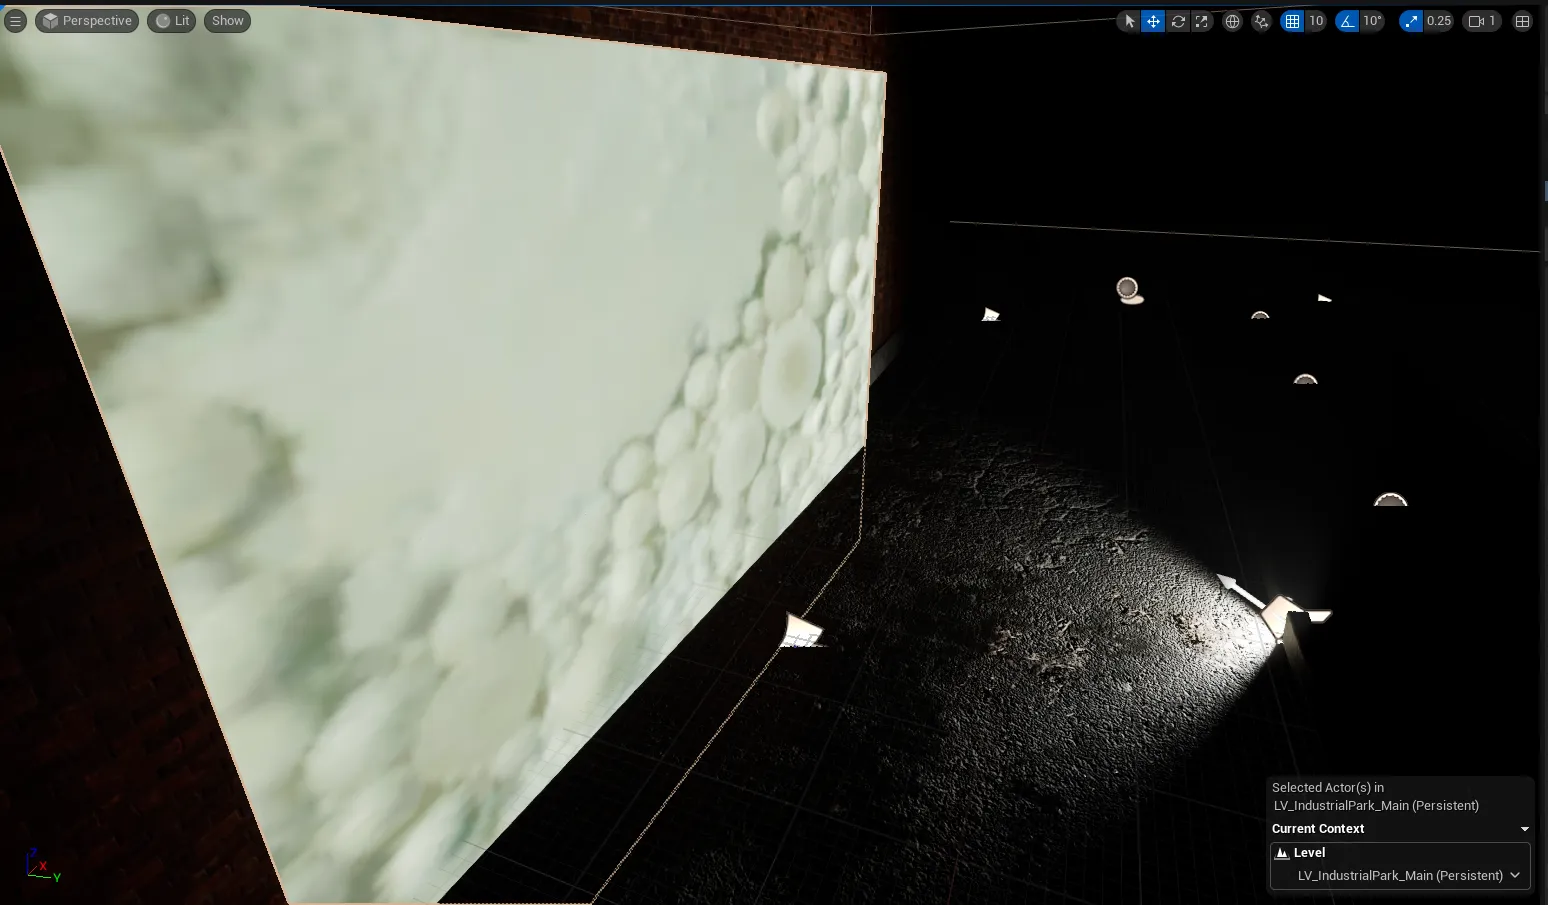This screenshot has width=1548, height=905.
Task: Change grid snap size value 10
Action: 1316,21
